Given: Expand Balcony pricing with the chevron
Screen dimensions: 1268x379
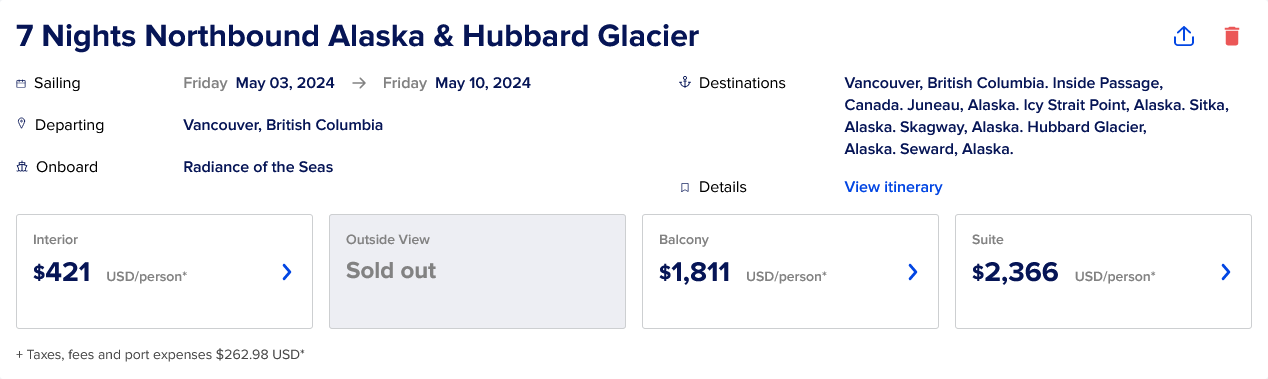Looking at the screenshot, I should [912, 272].
